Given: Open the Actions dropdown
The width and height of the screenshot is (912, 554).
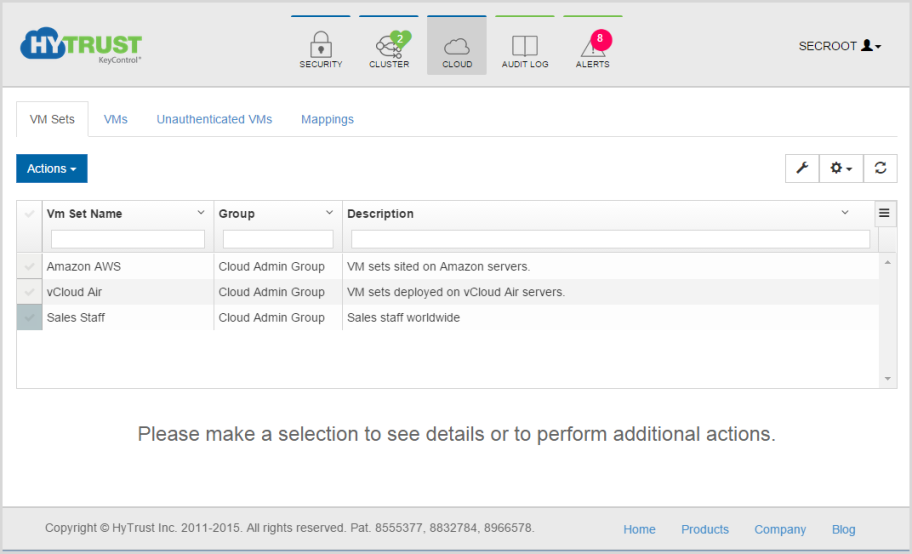Looking at the screenshot, I should click(x=52, y=168).
